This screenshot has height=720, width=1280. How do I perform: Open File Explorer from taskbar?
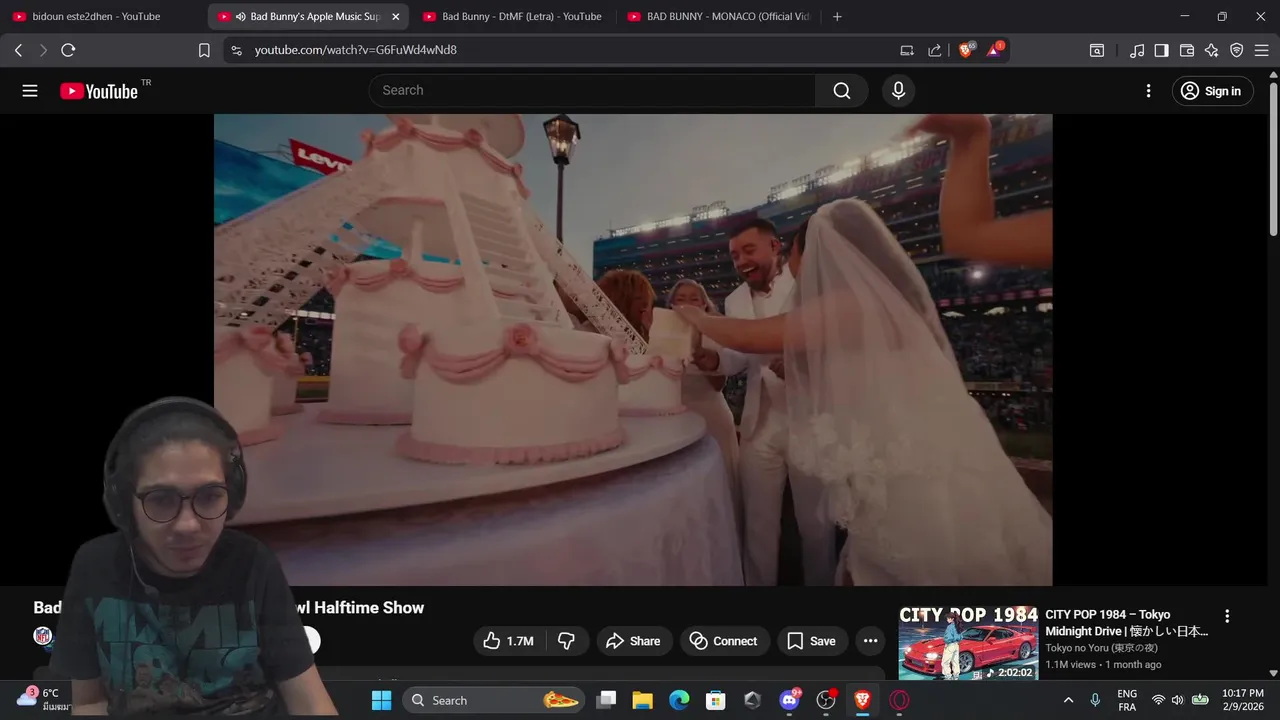[642, 700]
